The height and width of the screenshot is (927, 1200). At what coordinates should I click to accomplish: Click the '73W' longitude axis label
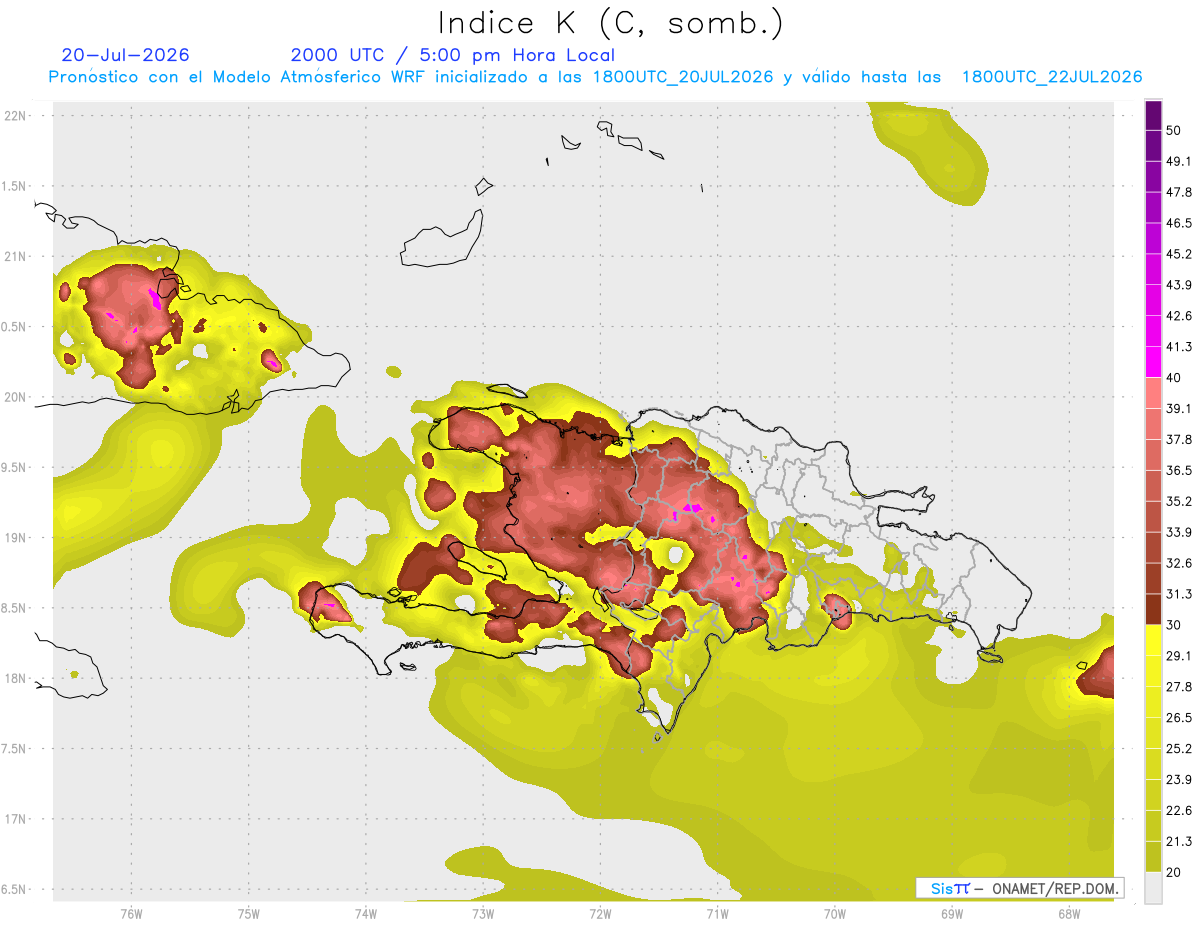tap(483, 914)
